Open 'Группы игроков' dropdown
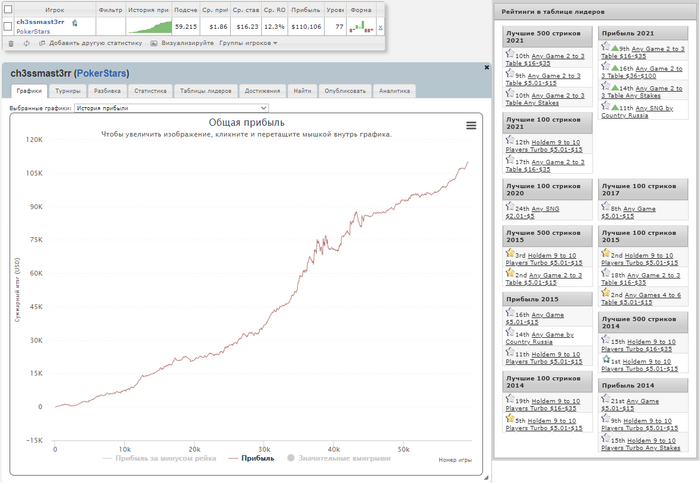The image size is (700, 484). click(x=248, y=43)
